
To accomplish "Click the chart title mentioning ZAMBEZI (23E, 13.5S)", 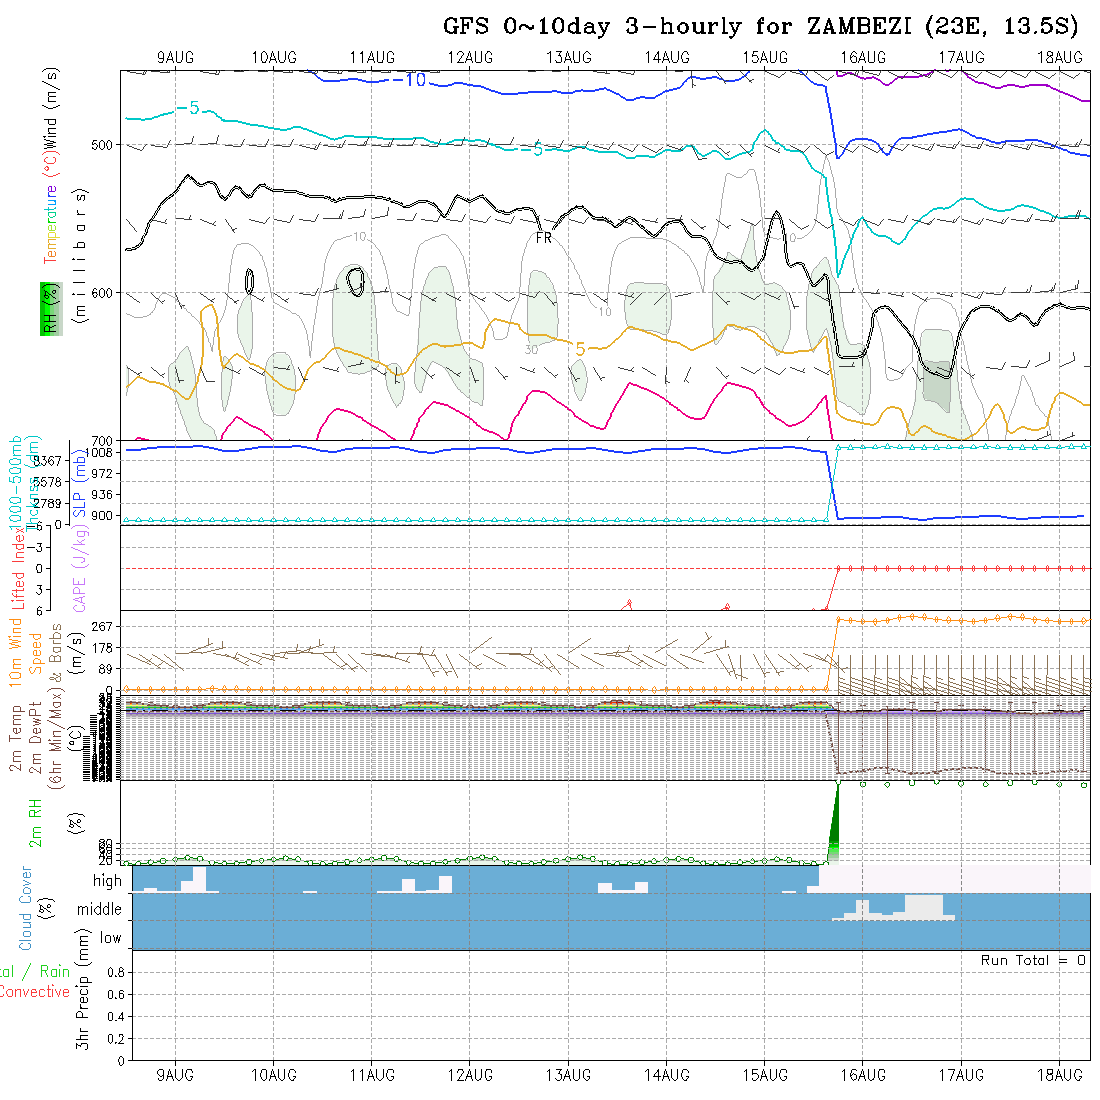I will (760, 26).
